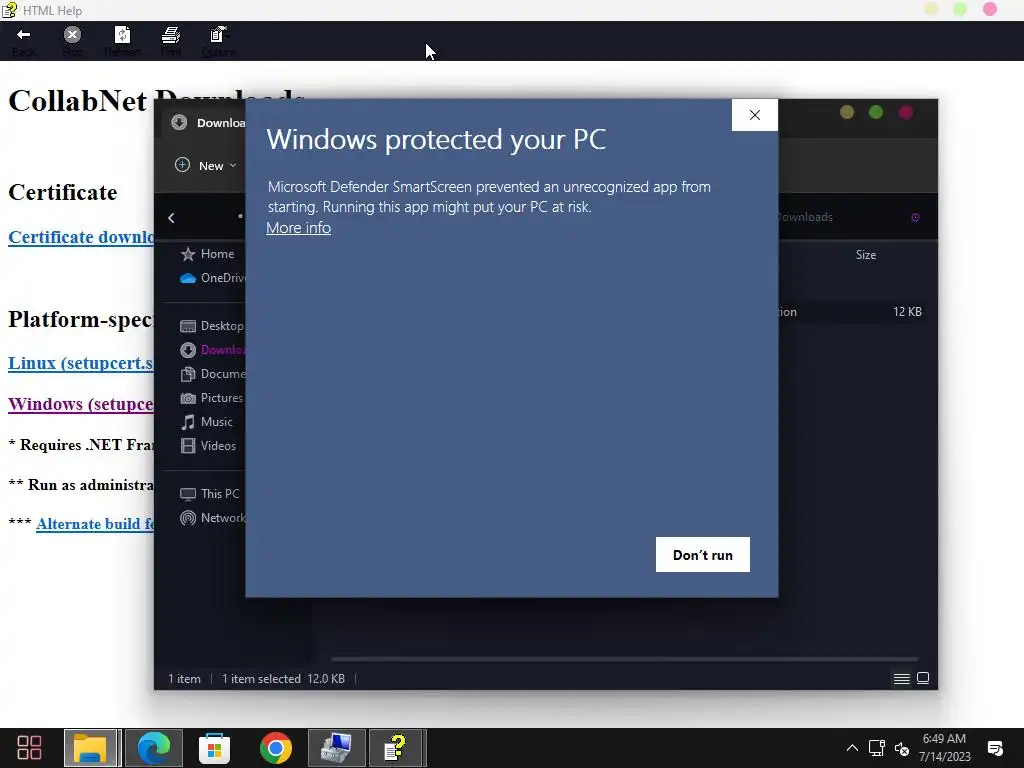Expand the New dropdown chevron in File Explorer

pos(233,165)
